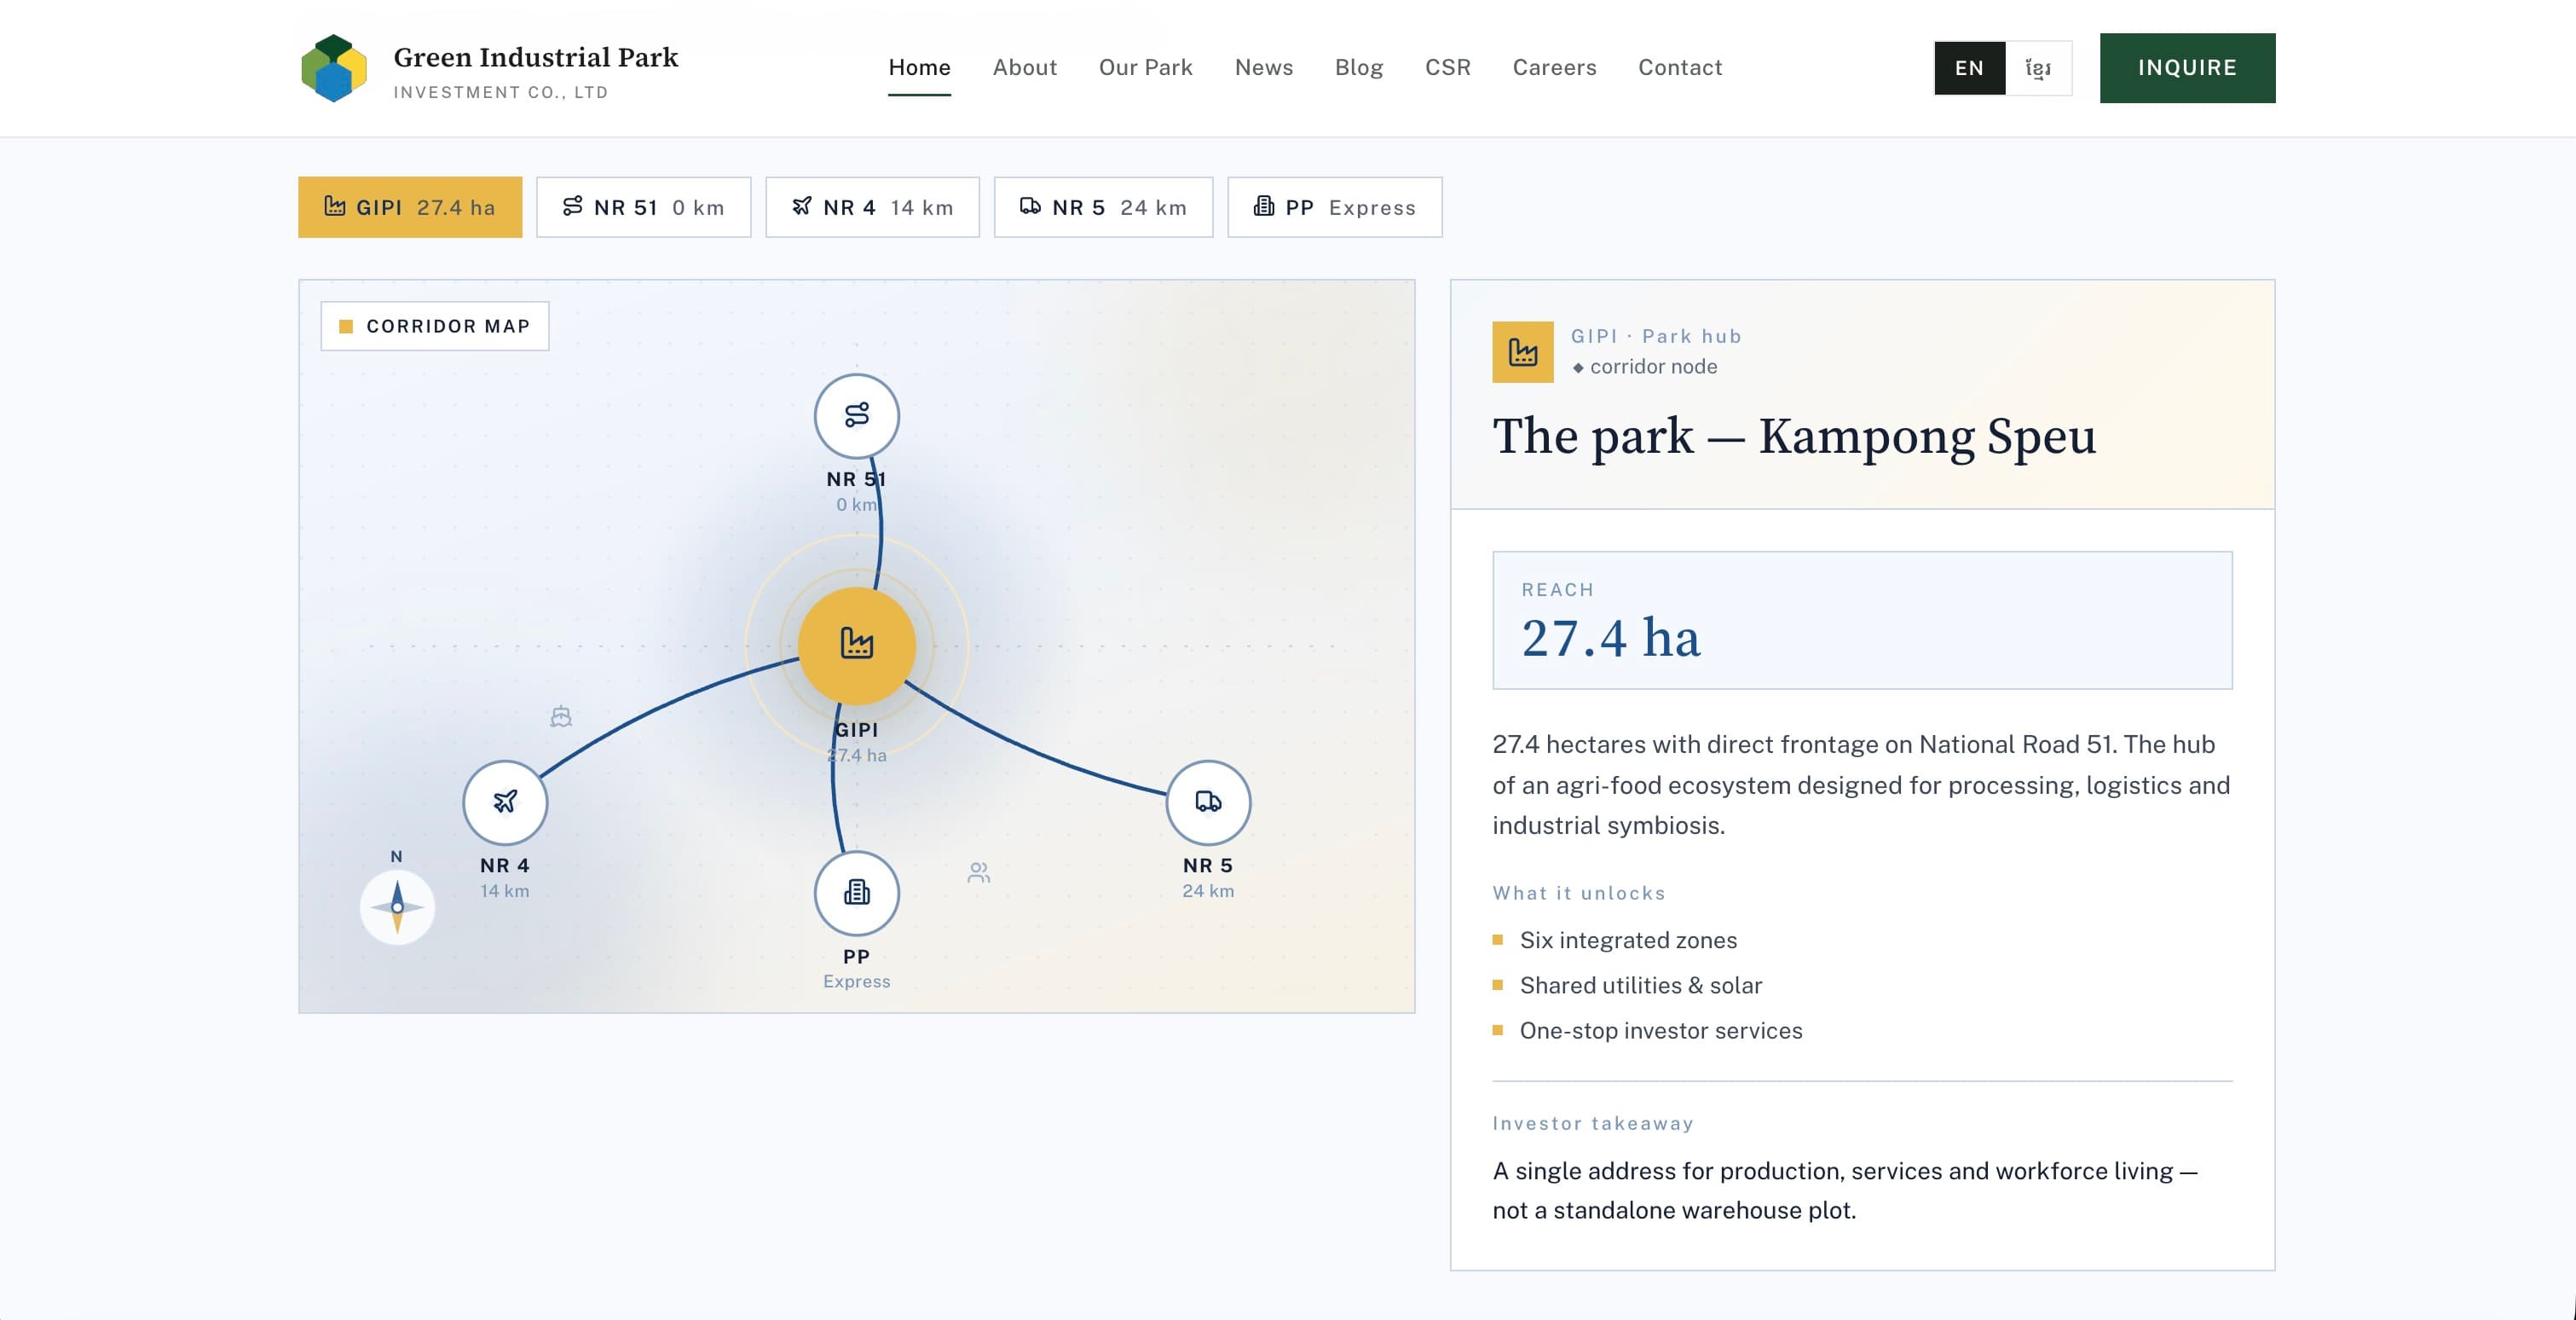Choose the GIPI 27.4 ha tab

[x=410, y=207]
